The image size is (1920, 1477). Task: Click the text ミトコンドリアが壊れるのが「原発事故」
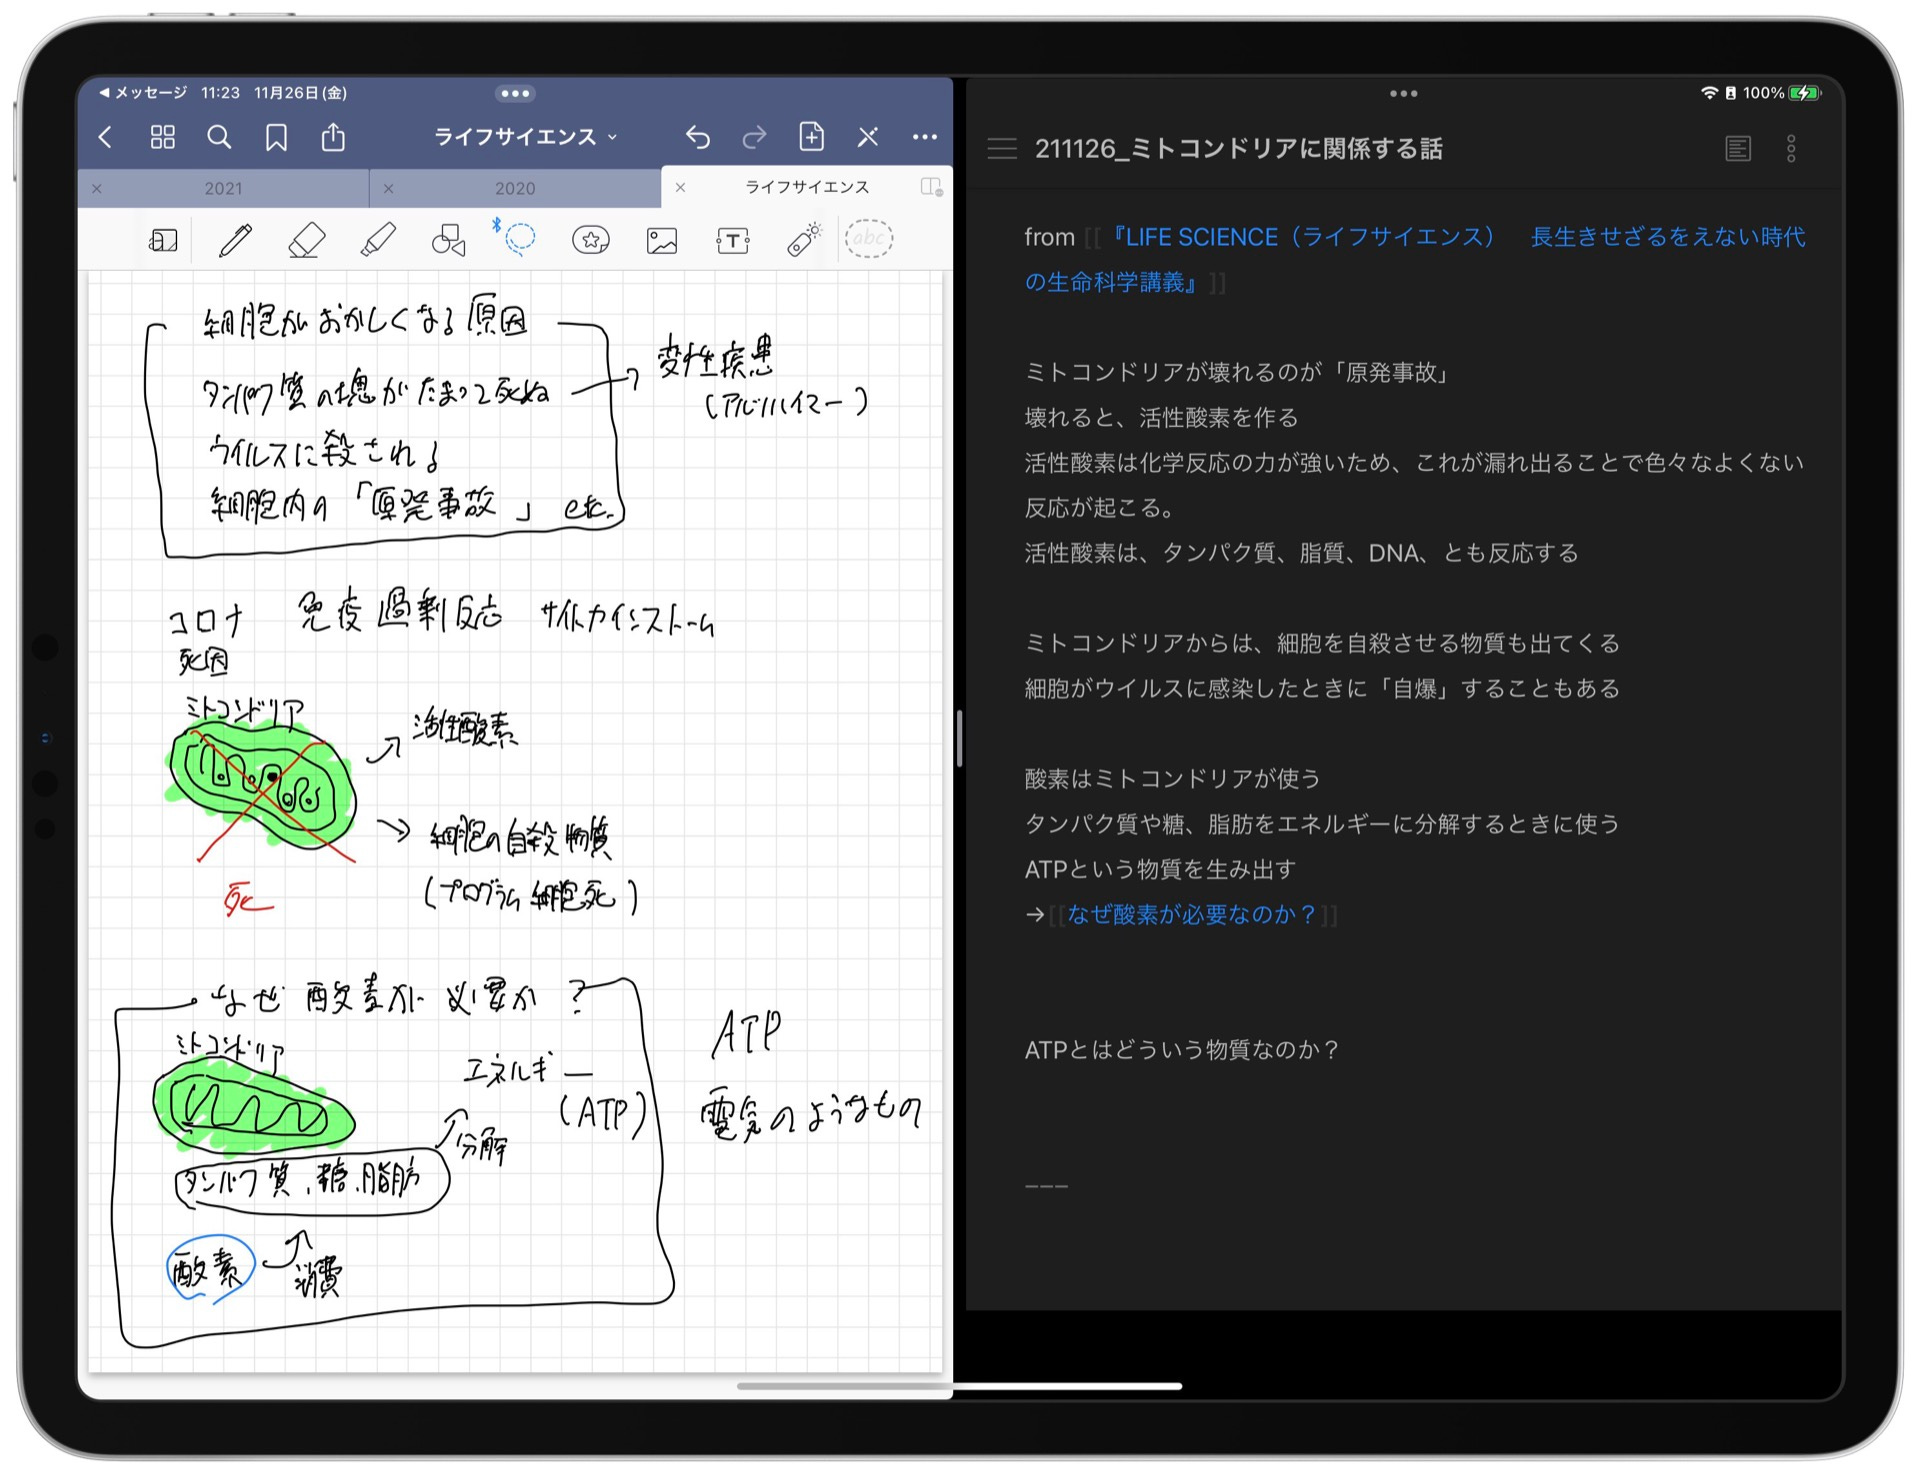point(1237,372)
